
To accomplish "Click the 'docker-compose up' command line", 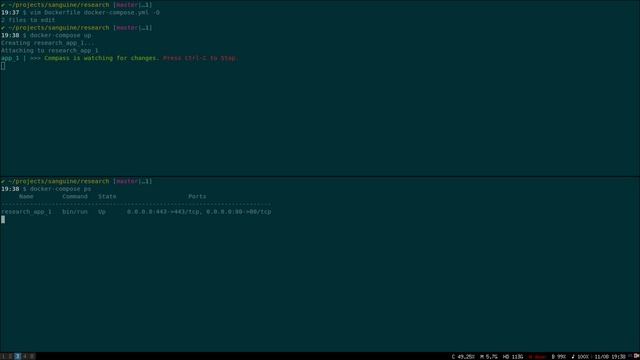I will [x=60, y=36].
